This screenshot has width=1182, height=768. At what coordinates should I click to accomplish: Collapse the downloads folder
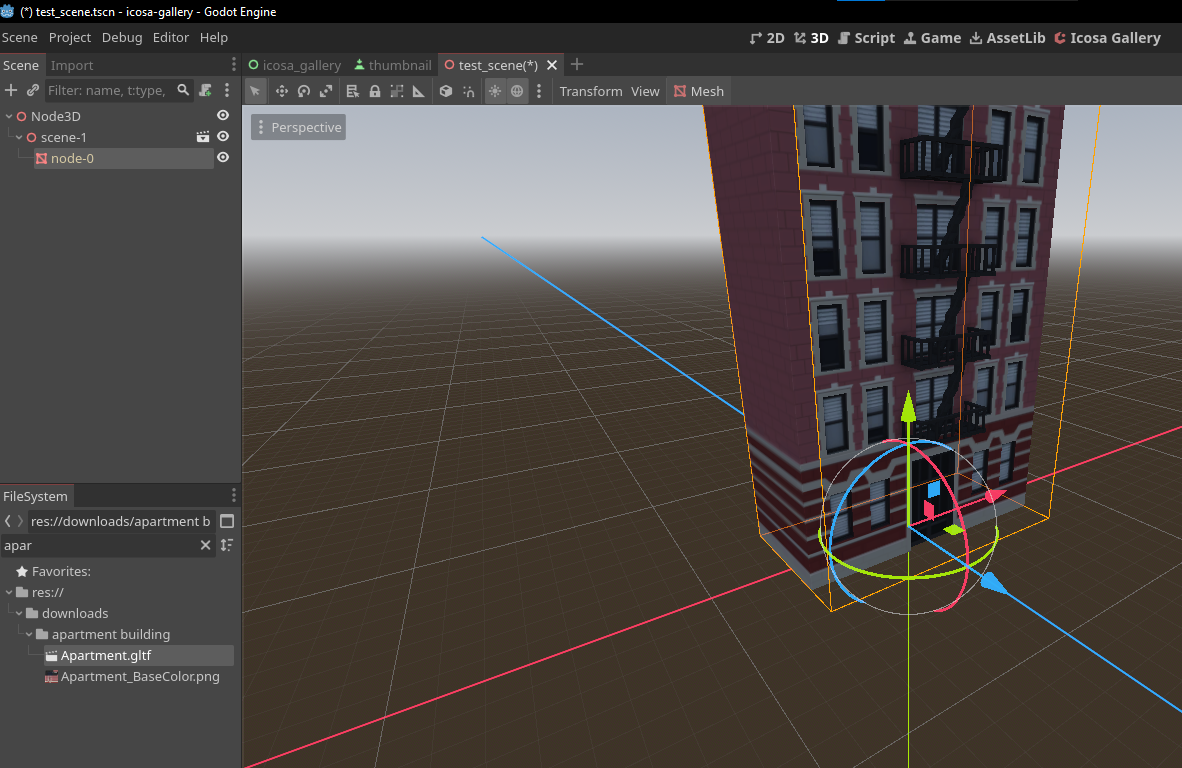coord(19,613)
